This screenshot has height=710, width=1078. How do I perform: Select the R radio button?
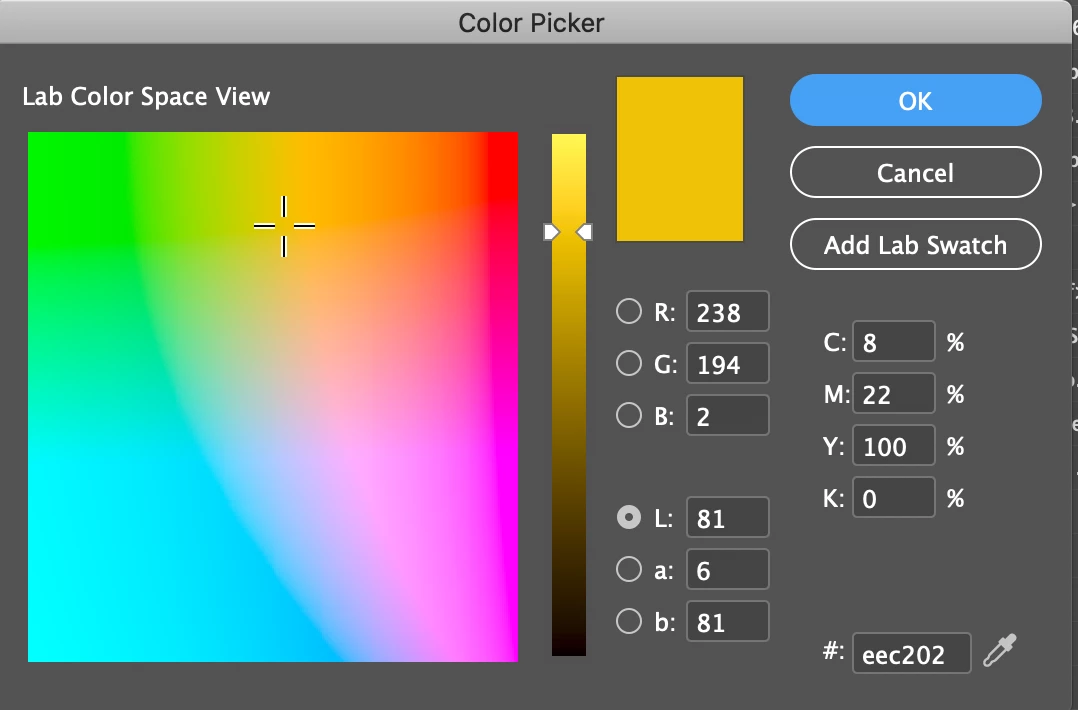629,312
